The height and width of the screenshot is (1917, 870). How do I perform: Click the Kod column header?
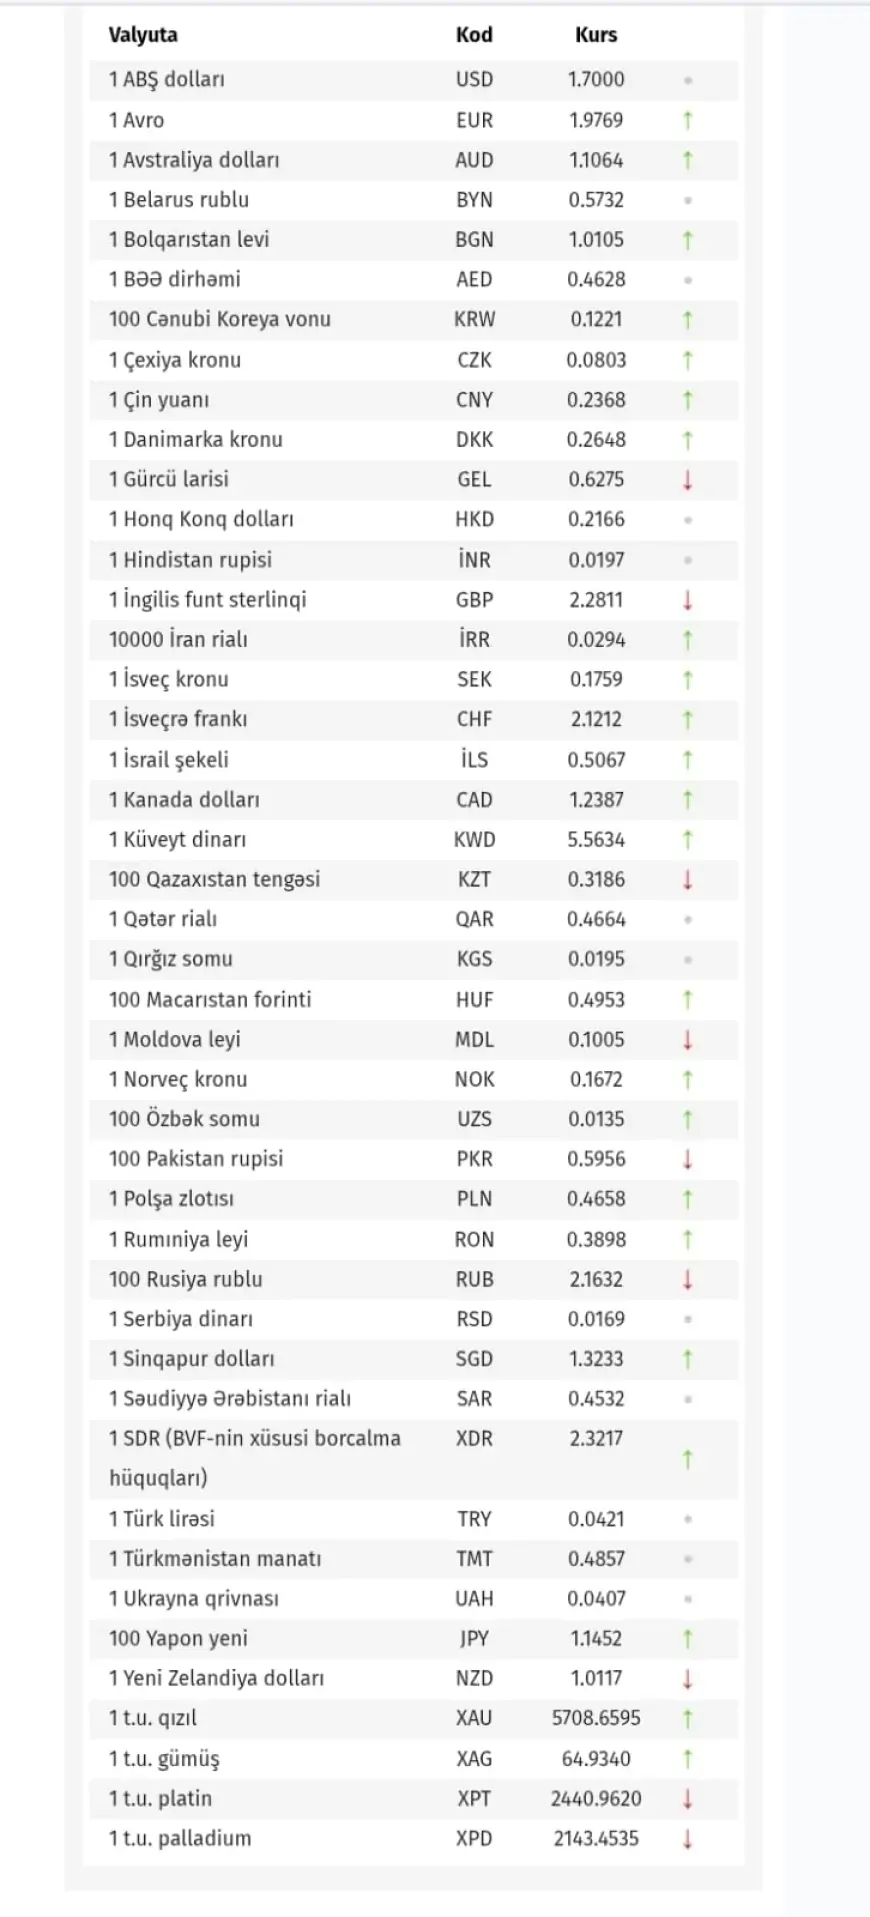(x=474, y=35)
